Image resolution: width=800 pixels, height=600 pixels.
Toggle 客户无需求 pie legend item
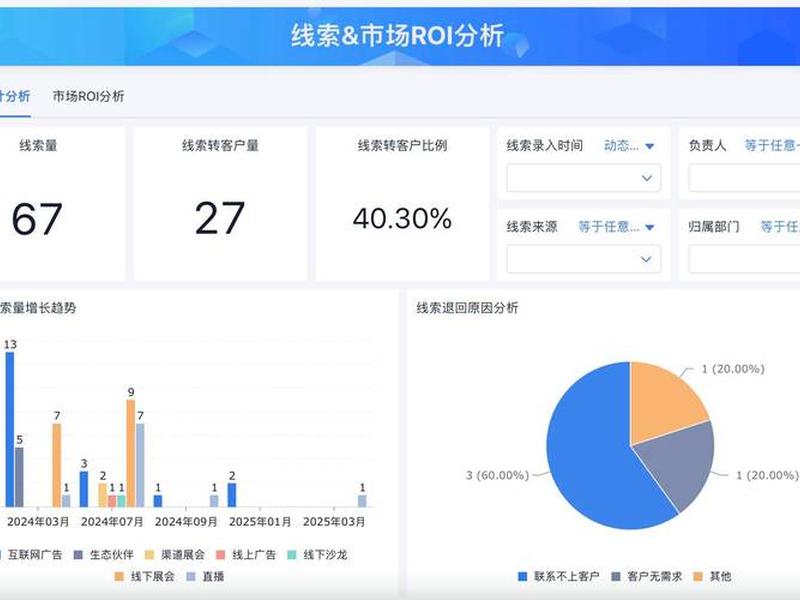click(646, 577)
